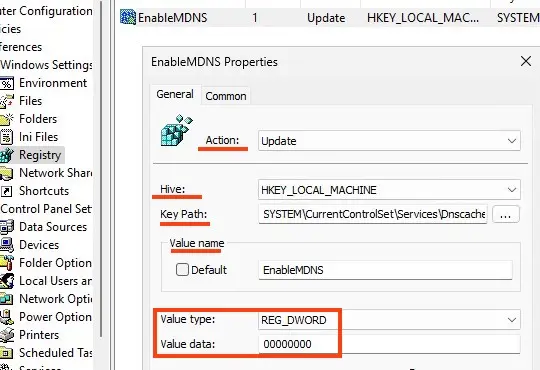Click the Folder Options icon
The image size is (540, 370).
tap(7, 263)
